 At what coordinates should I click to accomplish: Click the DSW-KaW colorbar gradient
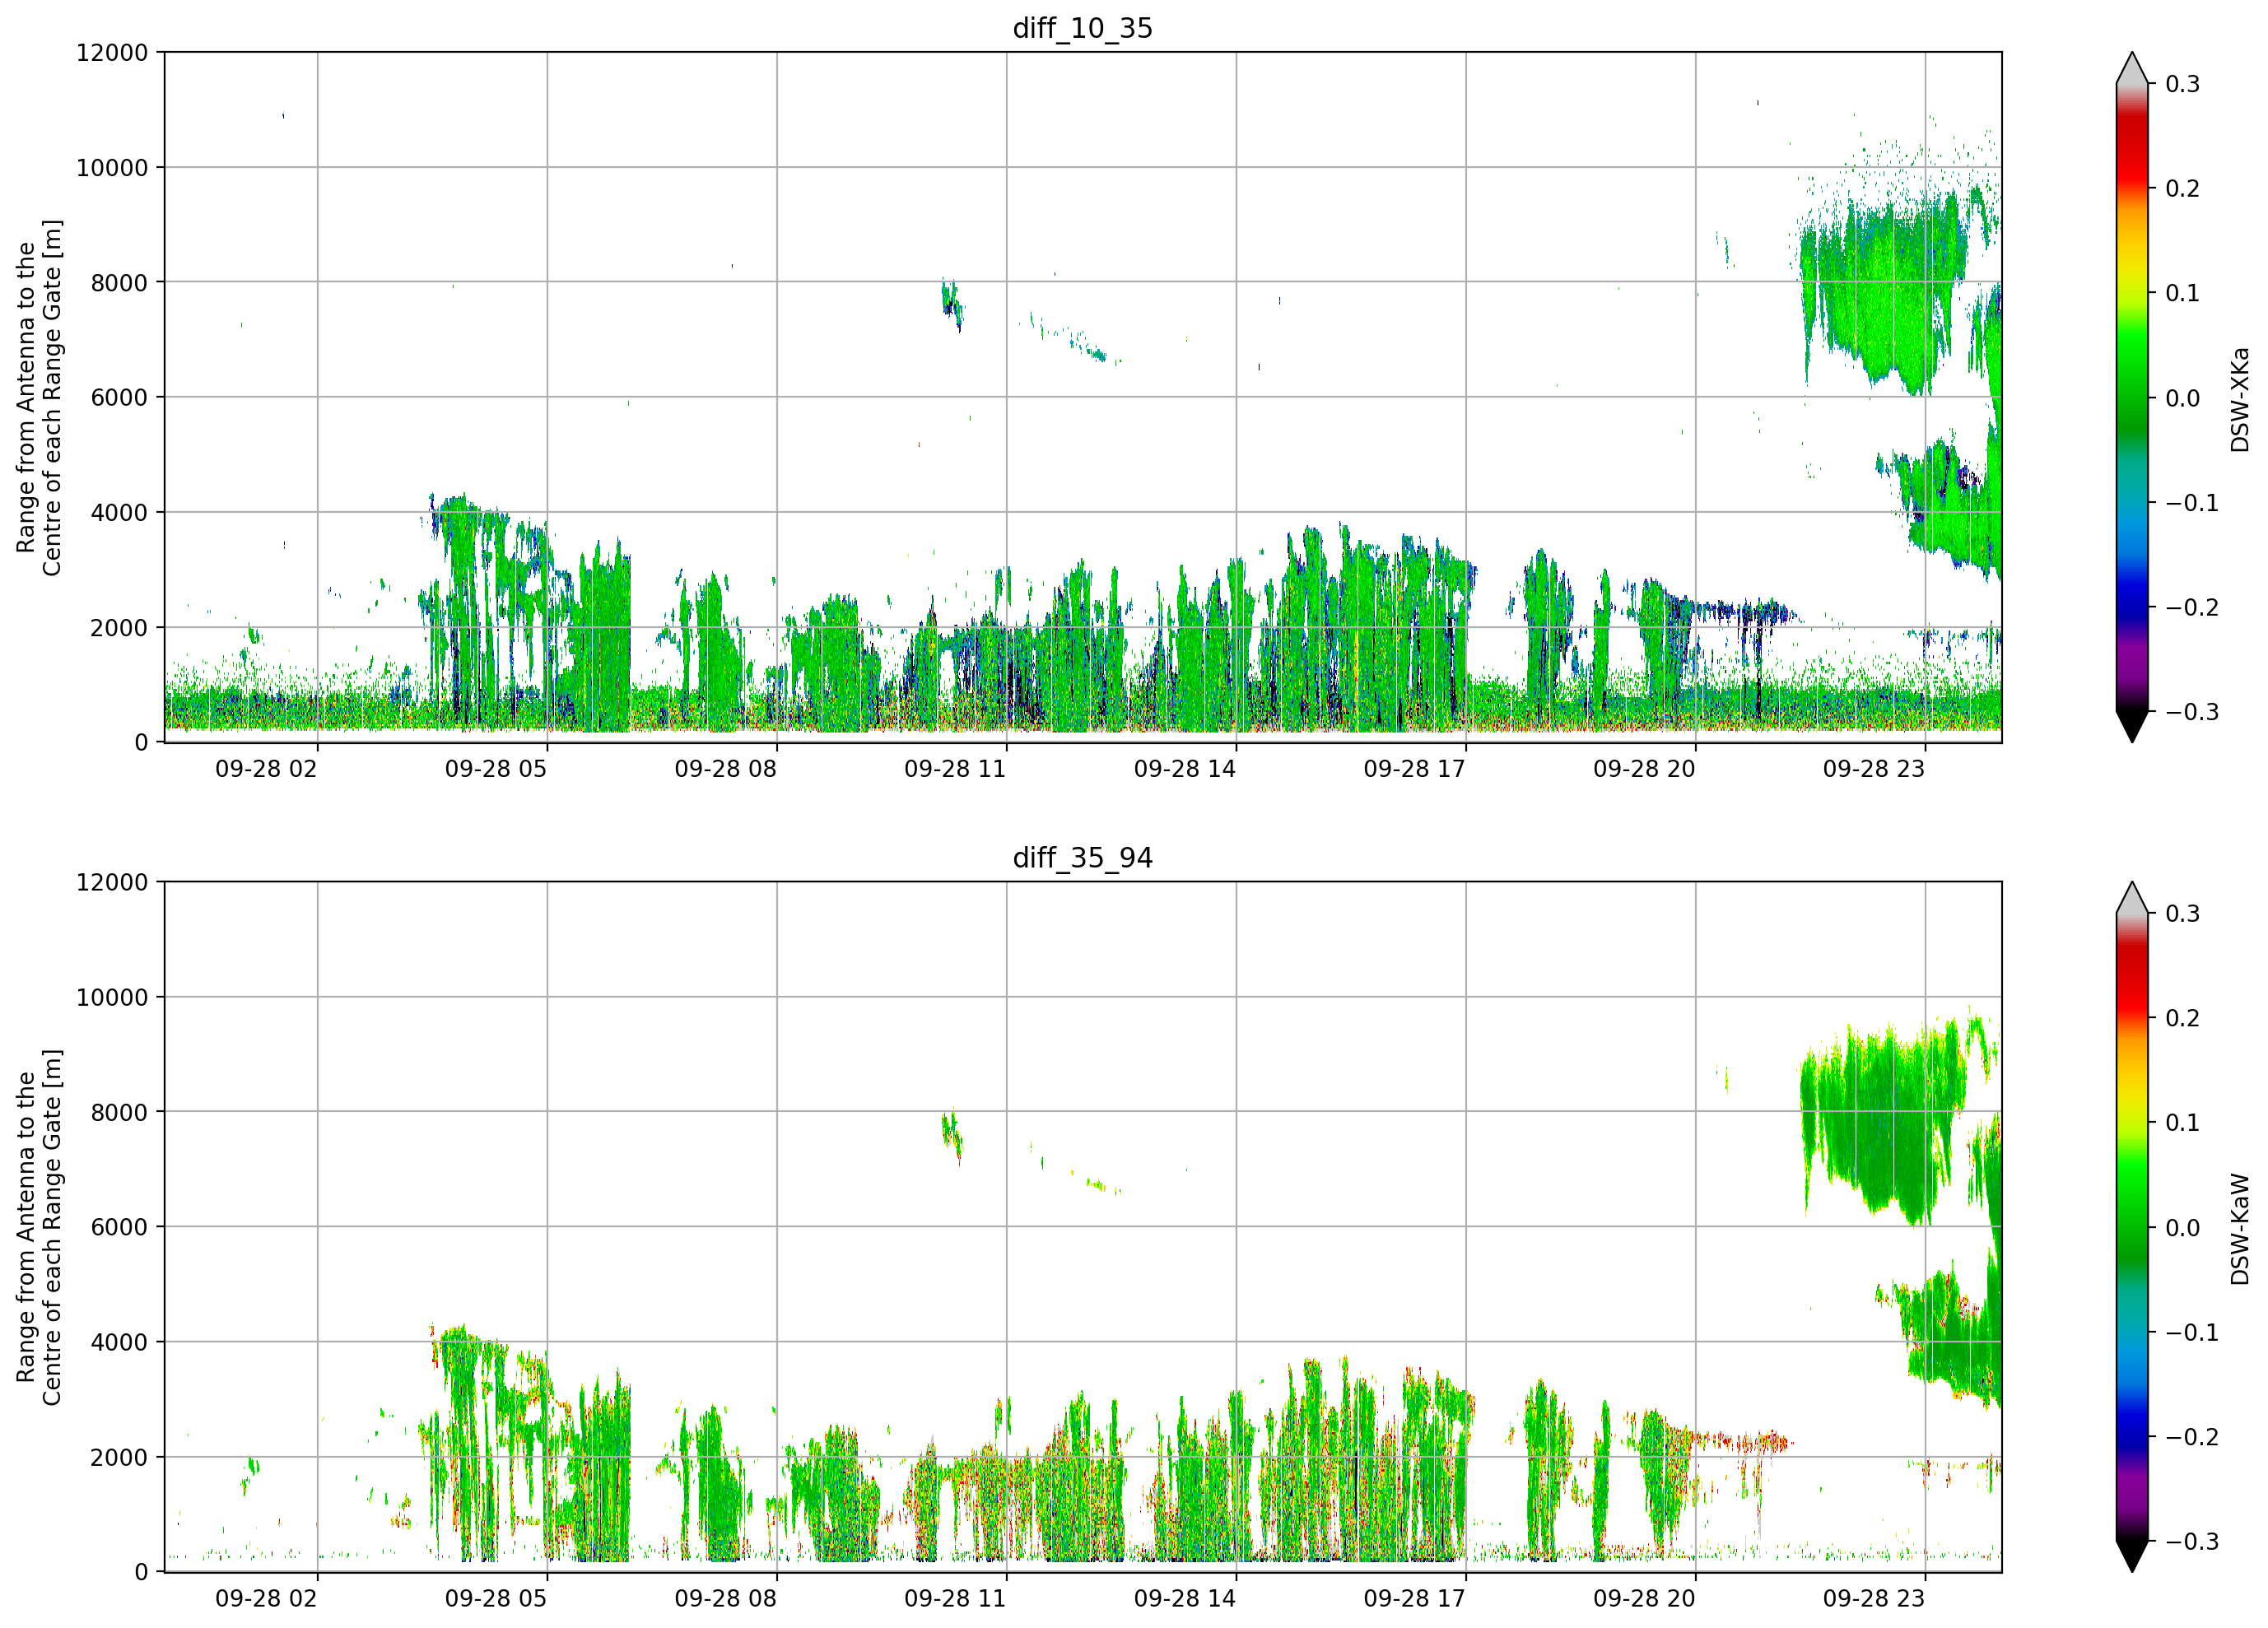[x=2132, y=1227]
